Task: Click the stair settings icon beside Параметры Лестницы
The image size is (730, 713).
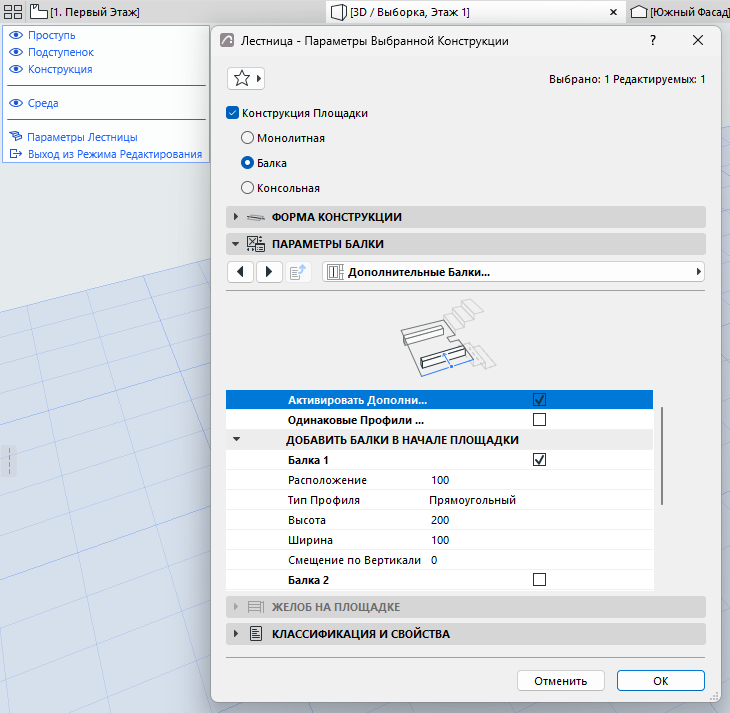Action: click(x=16, y=136)
